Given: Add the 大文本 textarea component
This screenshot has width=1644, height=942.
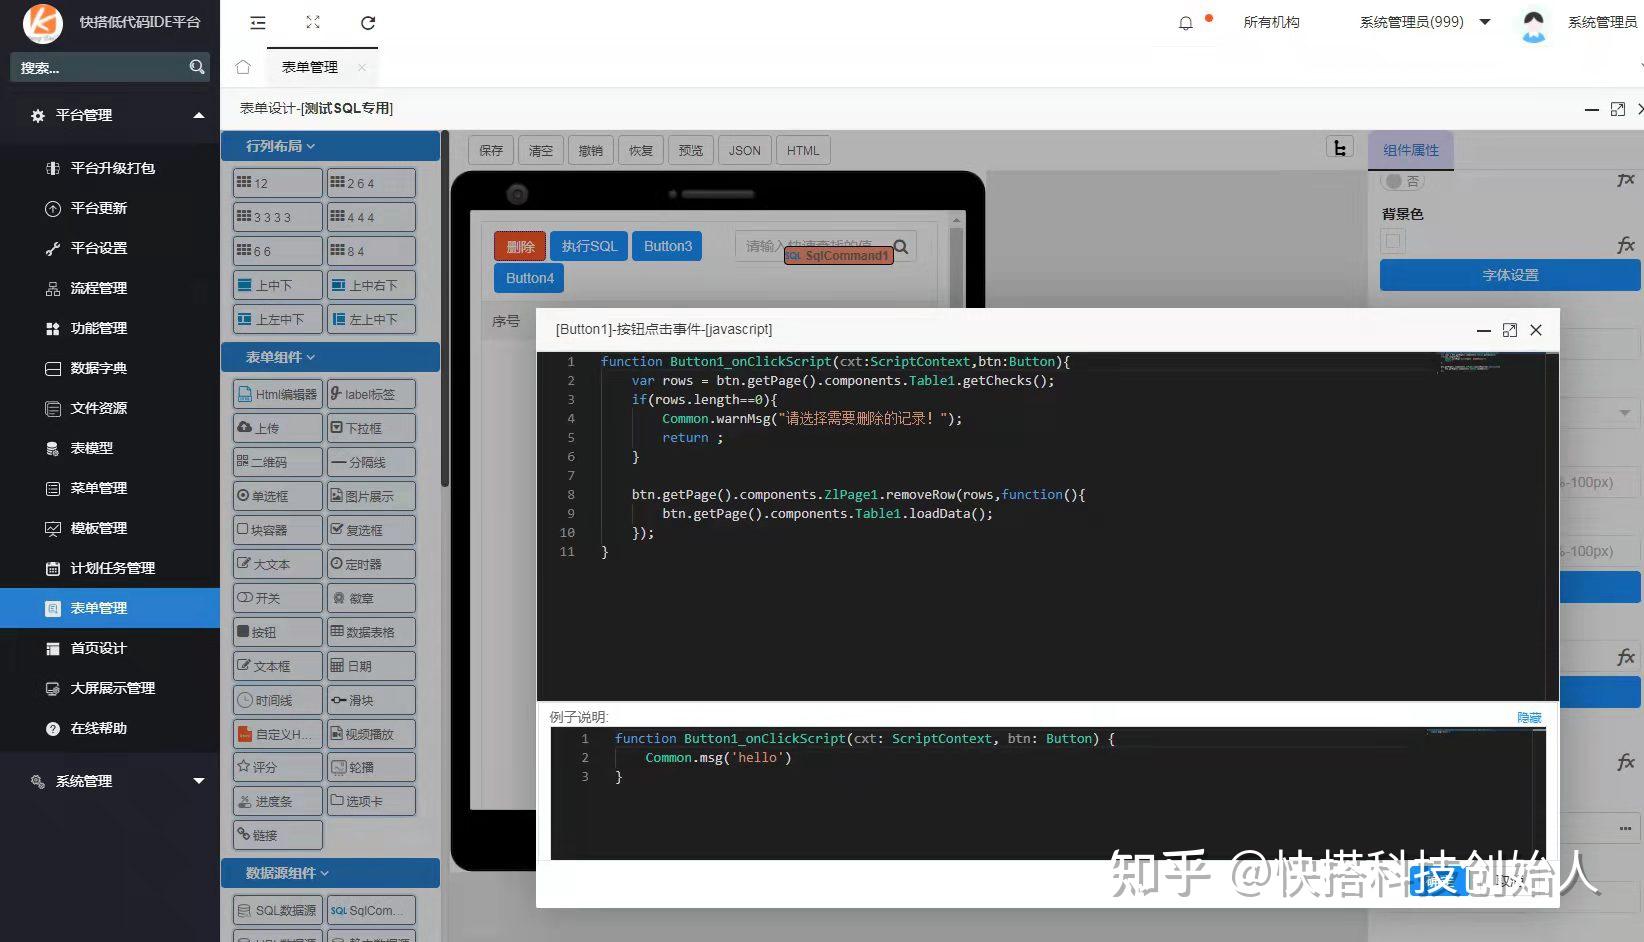Looking at the screenshot, I should (278, 564).
